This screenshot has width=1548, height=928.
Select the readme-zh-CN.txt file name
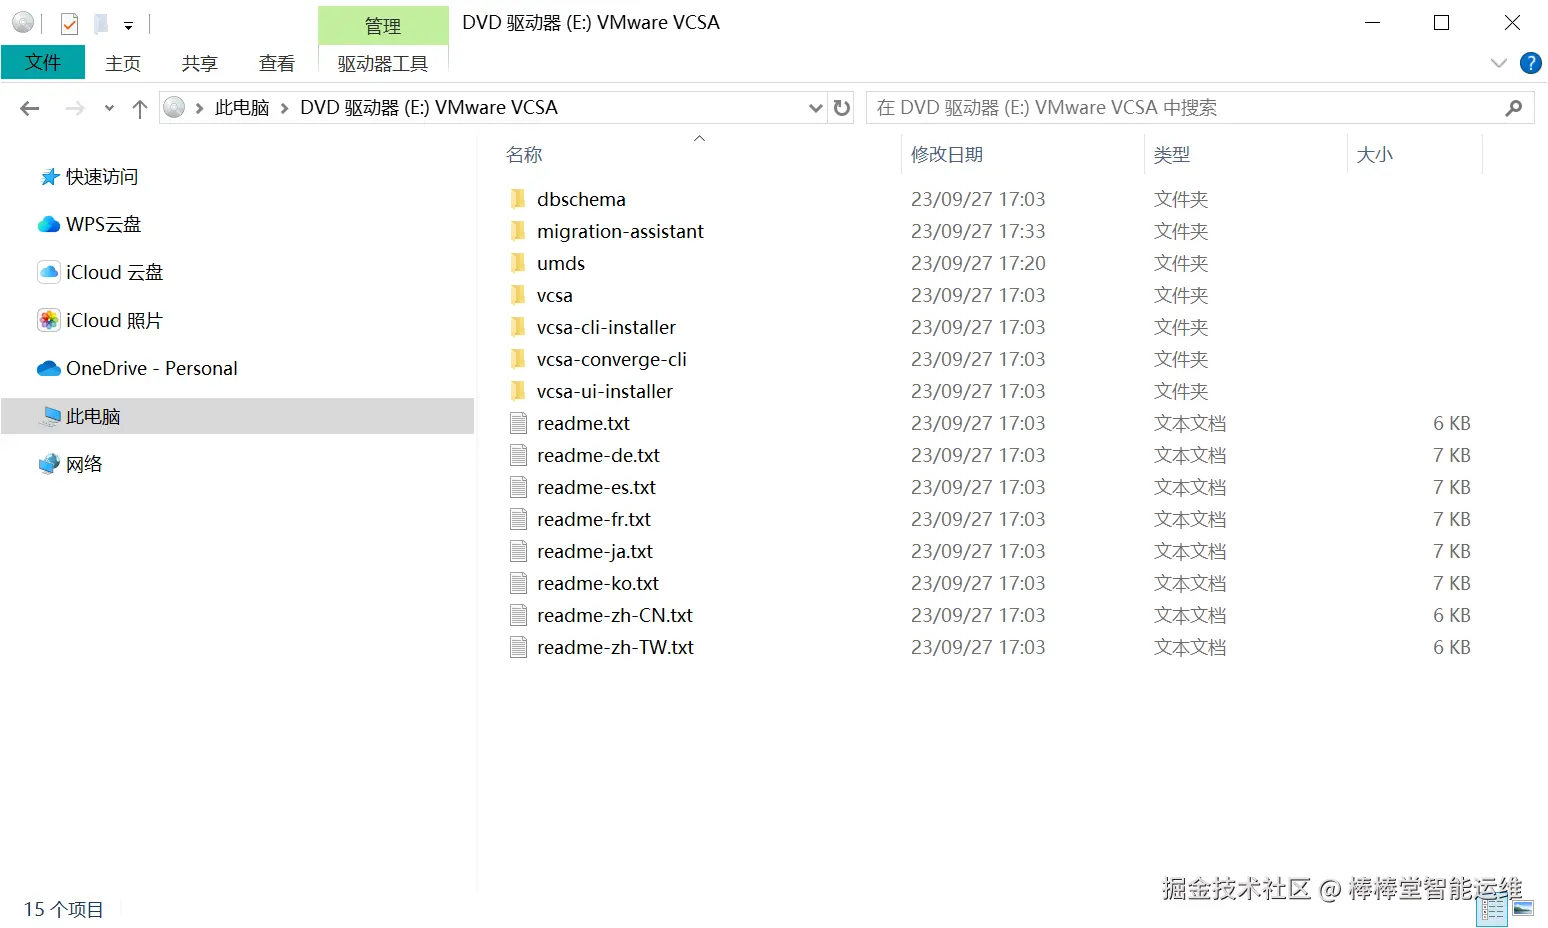pyautogui.click(x=615, y=615)
